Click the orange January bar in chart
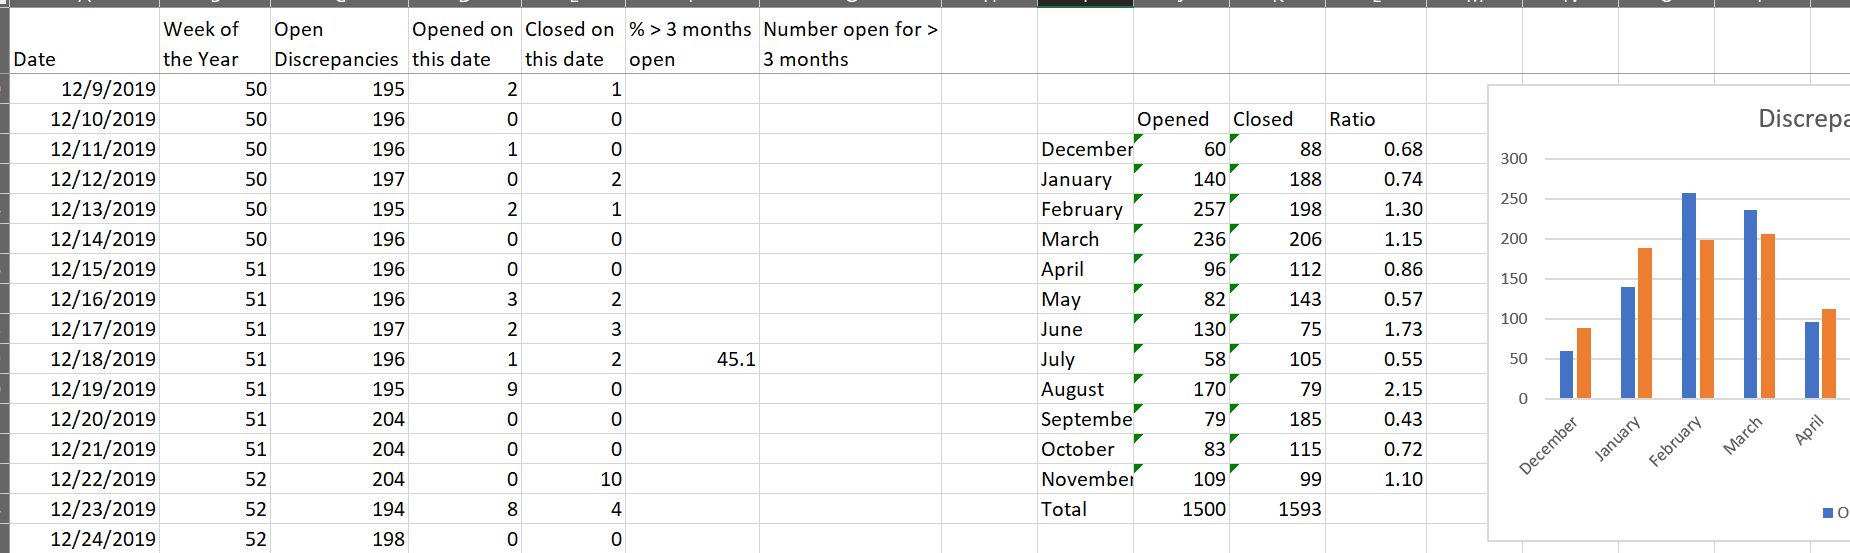Screen dimensions: 1850x553 [1645, 323]
